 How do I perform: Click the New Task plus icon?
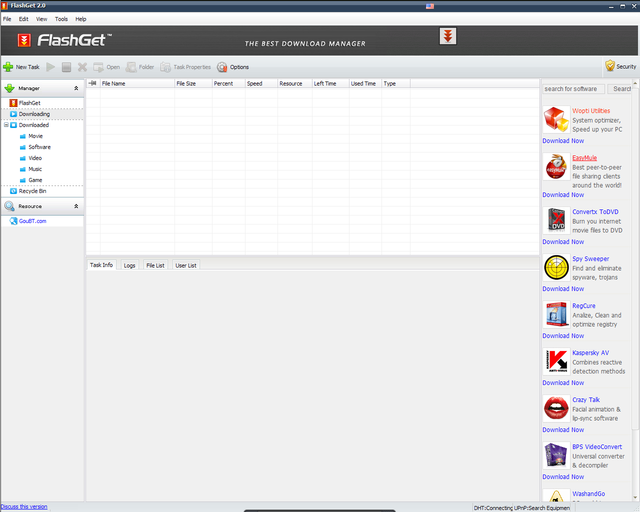coord(8,67)
